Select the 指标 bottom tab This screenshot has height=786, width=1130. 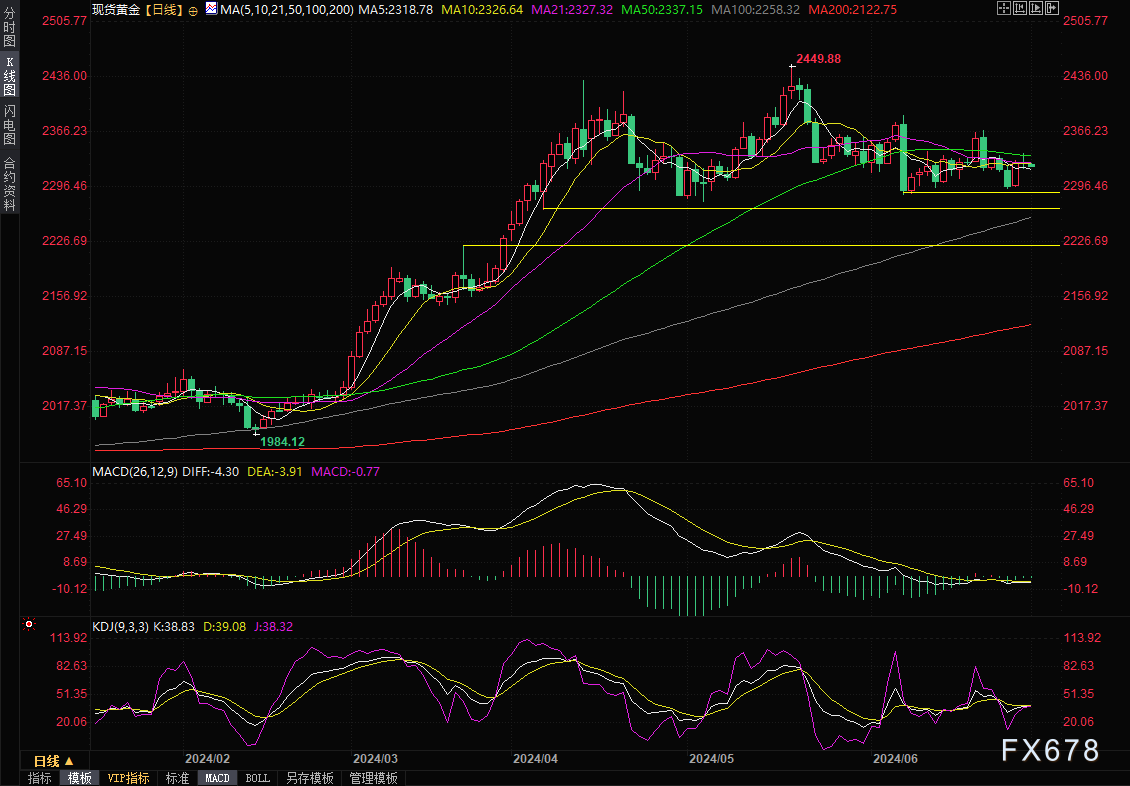click(39, 778)
